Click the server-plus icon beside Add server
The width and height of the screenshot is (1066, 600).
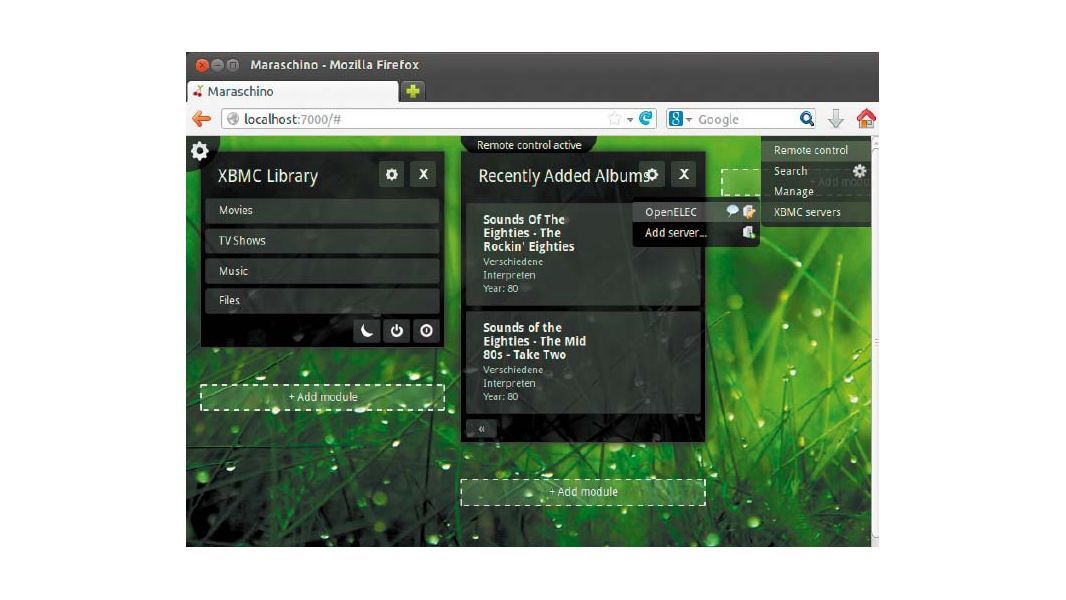749,232
